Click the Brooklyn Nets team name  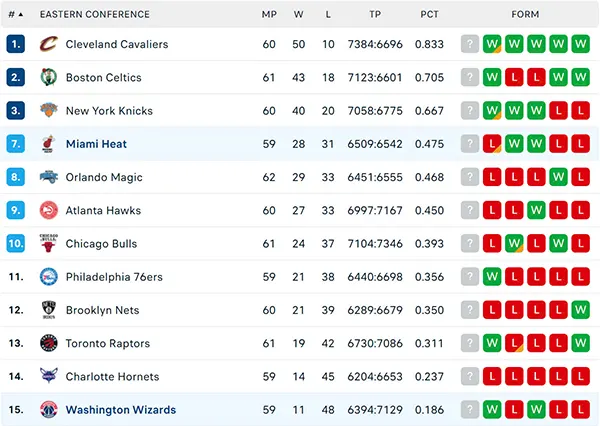[102, 310]
